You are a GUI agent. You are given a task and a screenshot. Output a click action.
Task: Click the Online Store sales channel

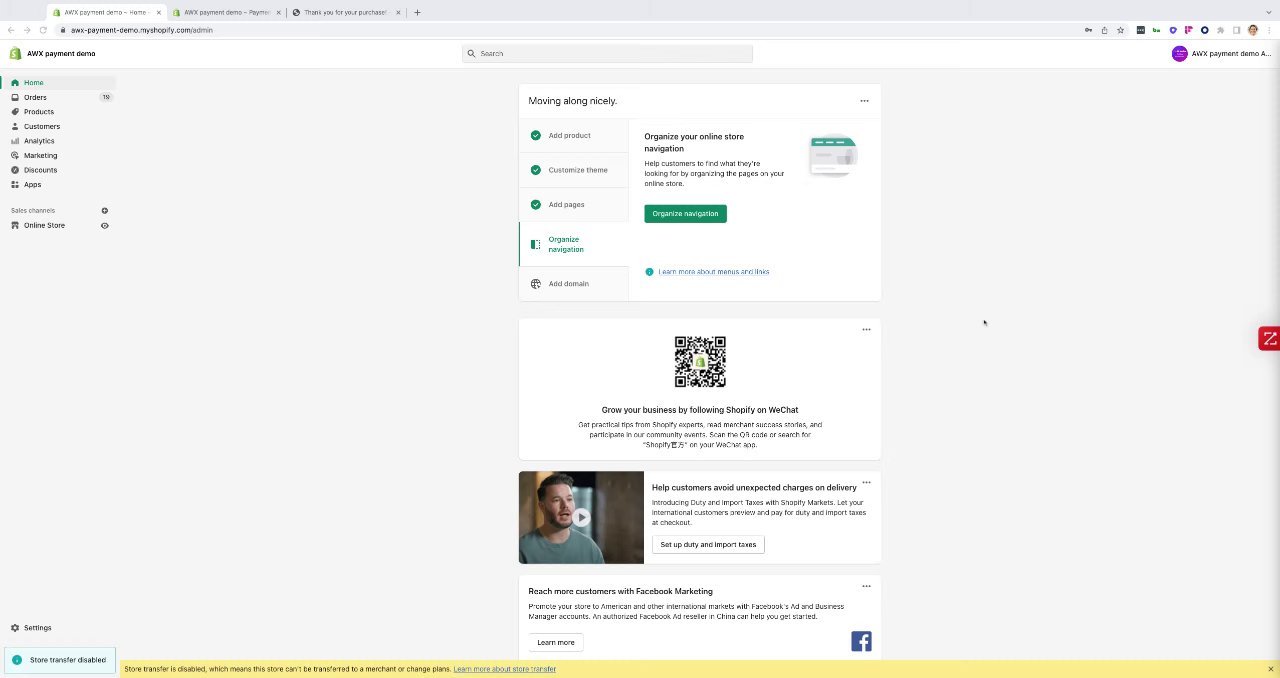(44, 225)
